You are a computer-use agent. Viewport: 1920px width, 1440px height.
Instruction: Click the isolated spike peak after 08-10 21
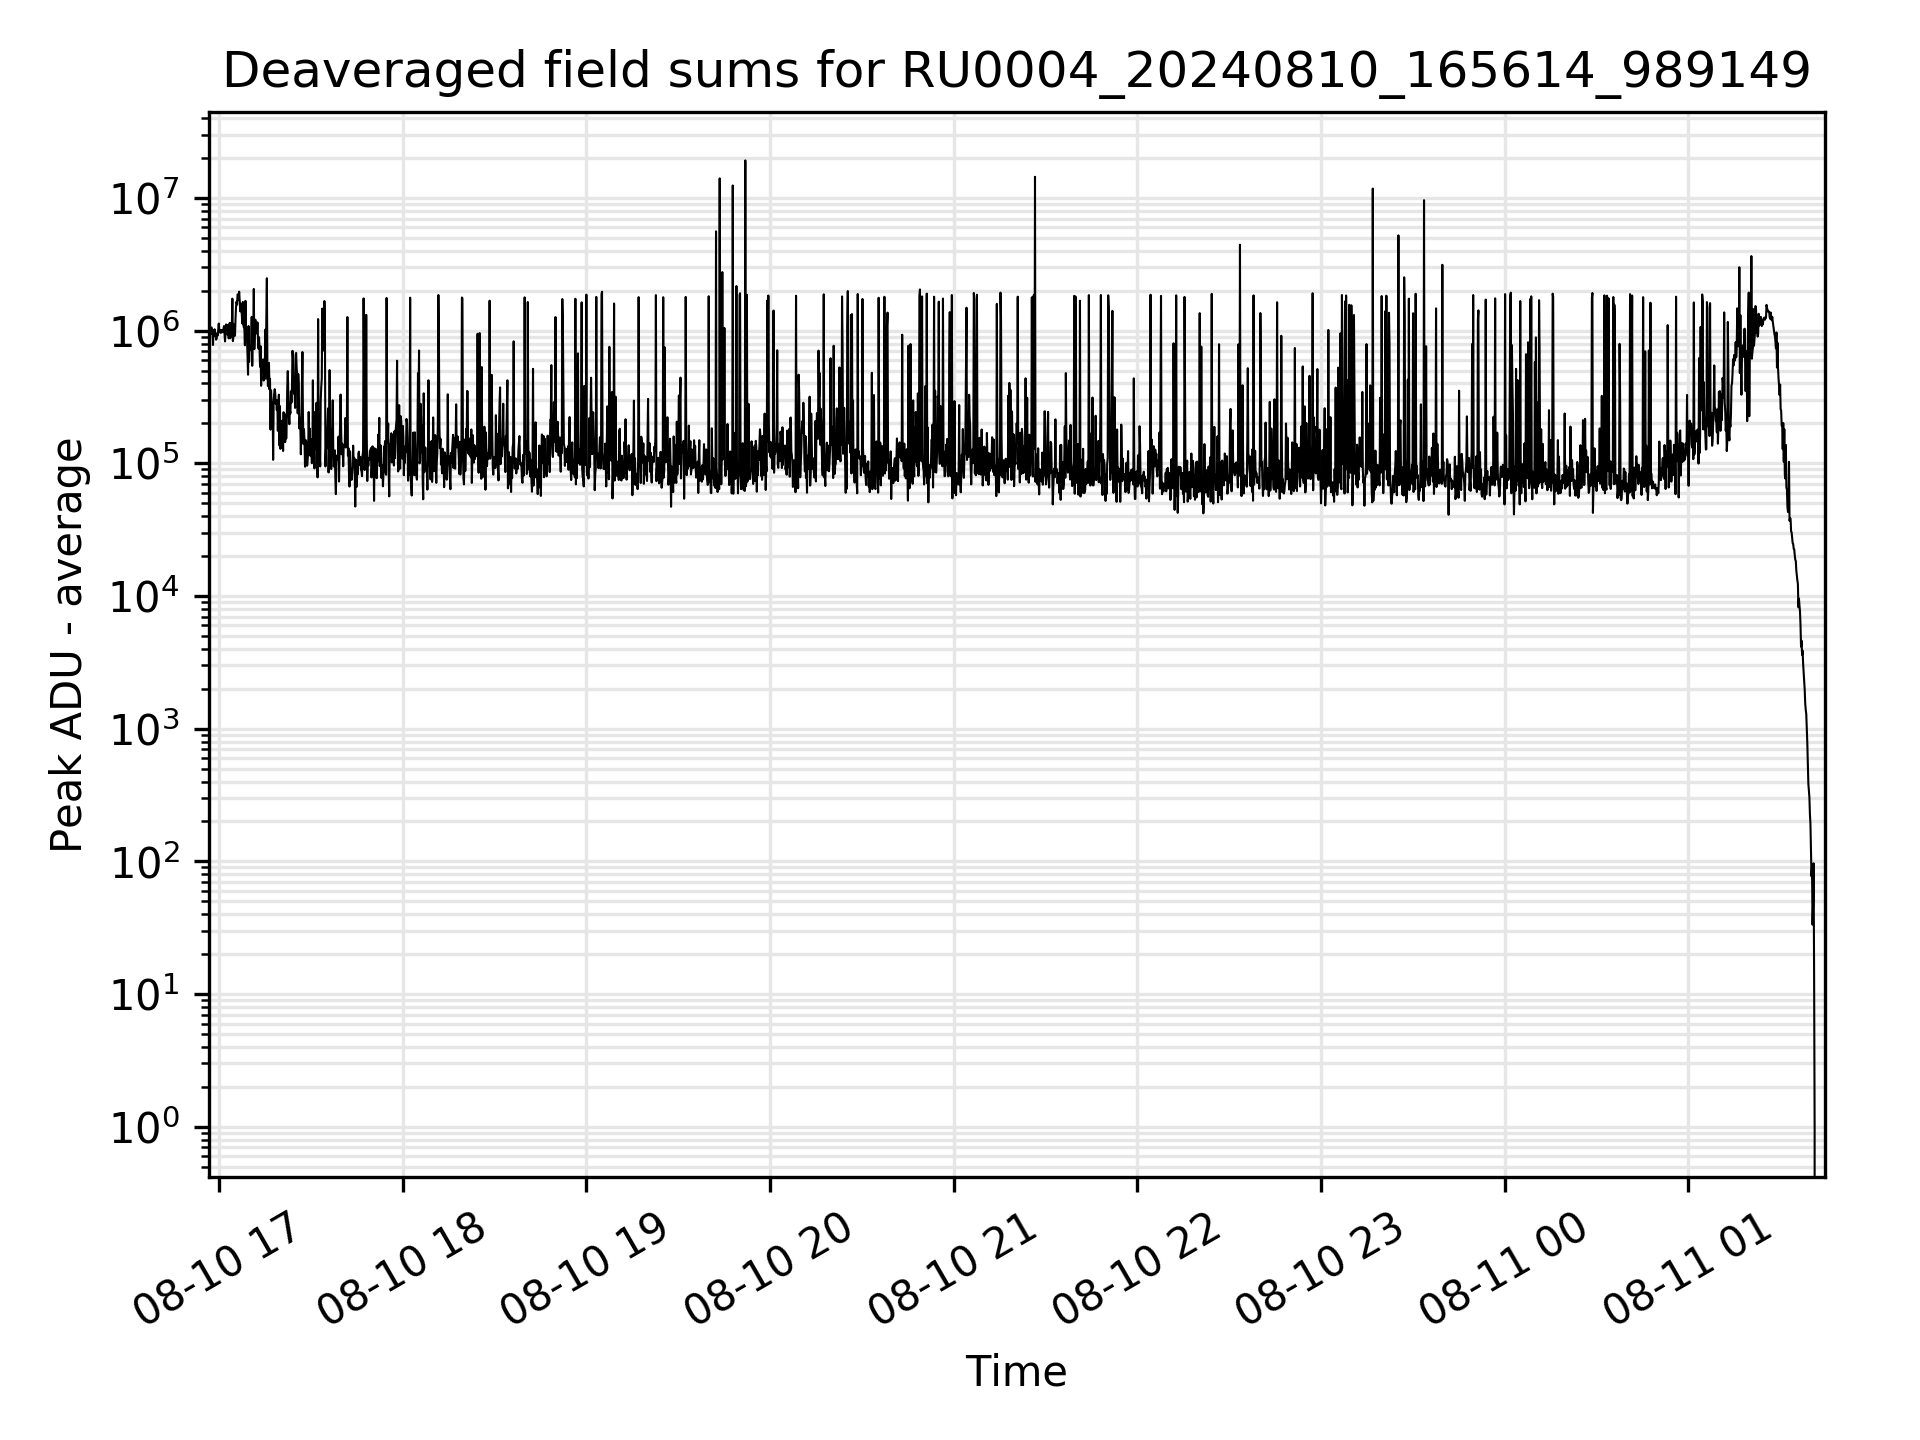pos(1034,179)
